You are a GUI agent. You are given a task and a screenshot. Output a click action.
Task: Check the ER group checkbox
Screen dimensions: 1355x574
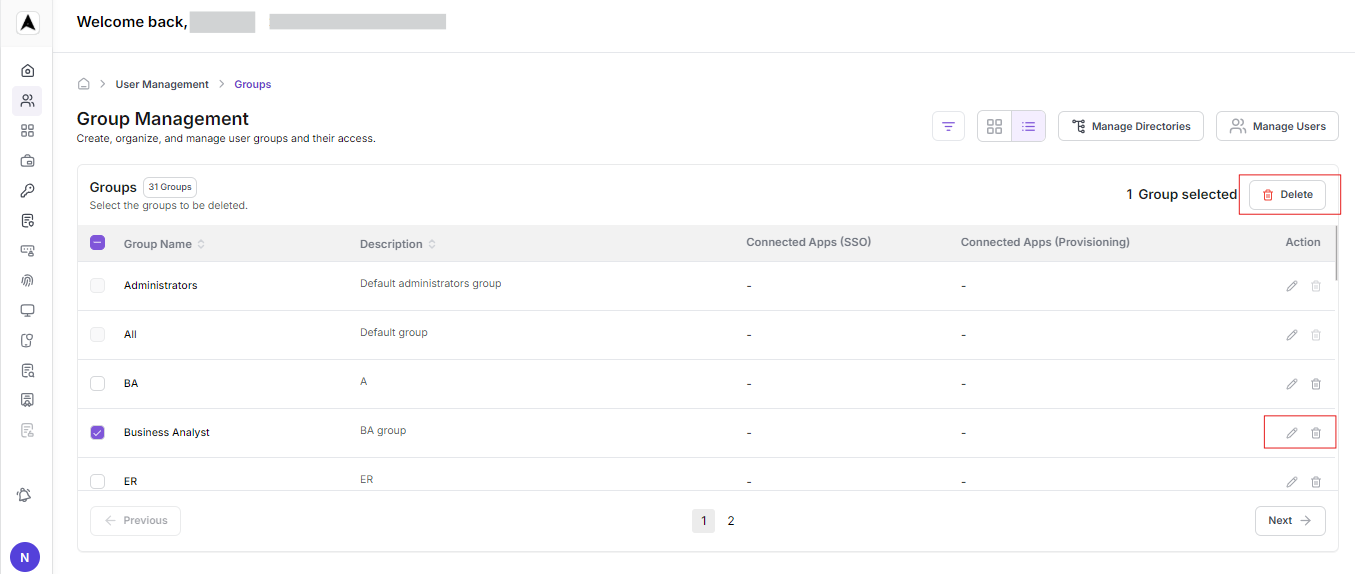point(97,481)
